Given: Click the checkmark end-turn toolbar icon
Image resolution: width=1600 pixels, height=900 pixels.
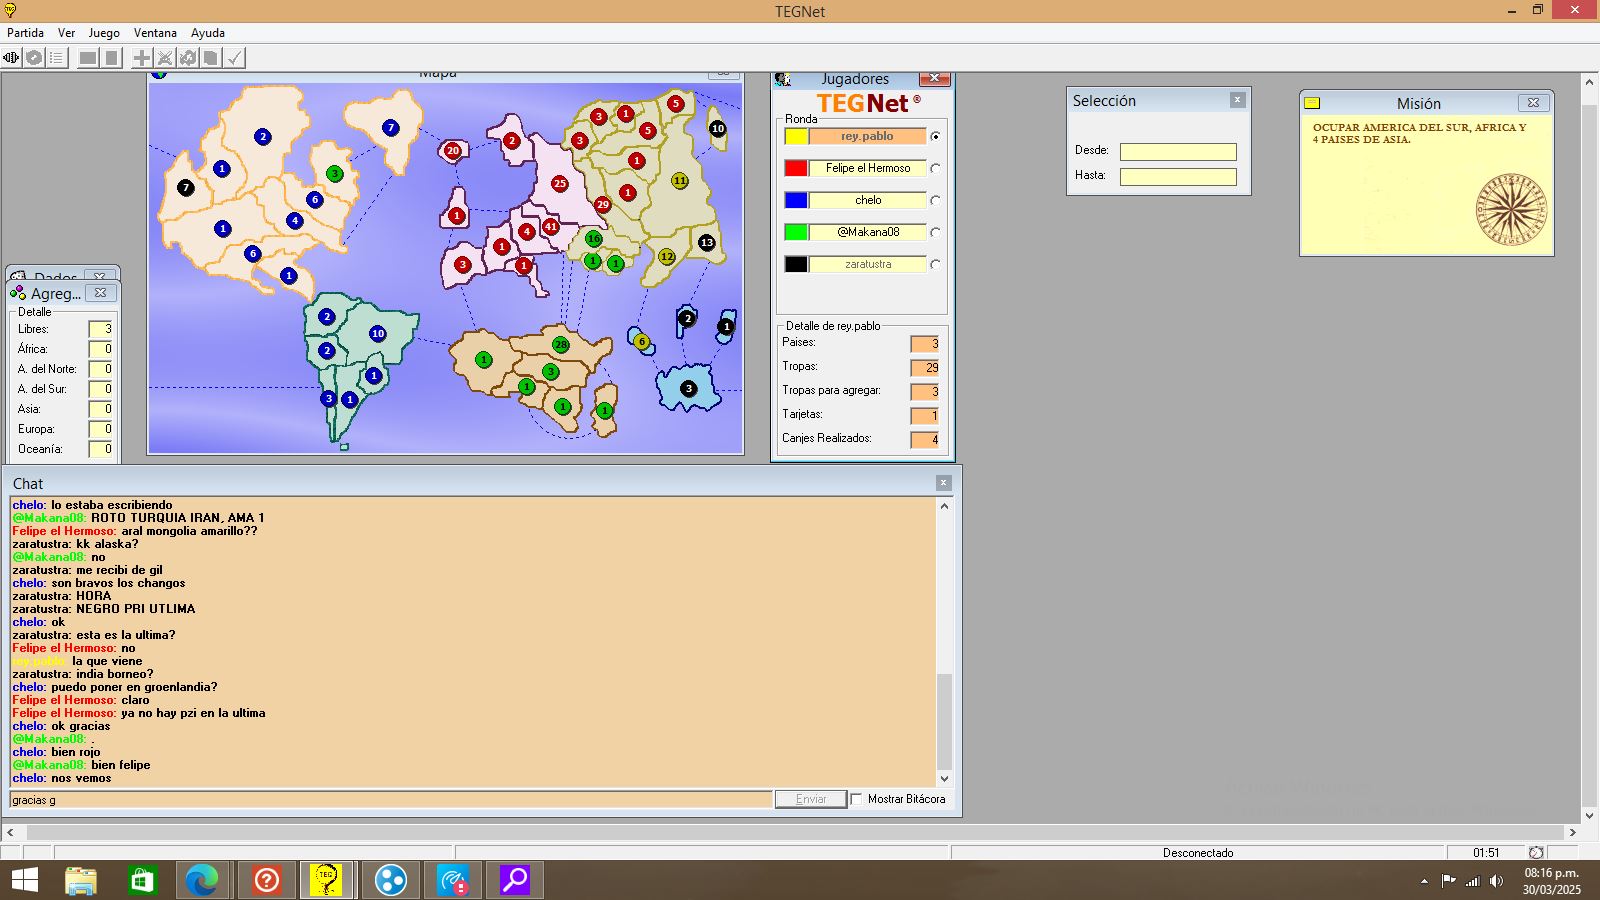Looking at the screenshot, I should click(x=234, y=58).
